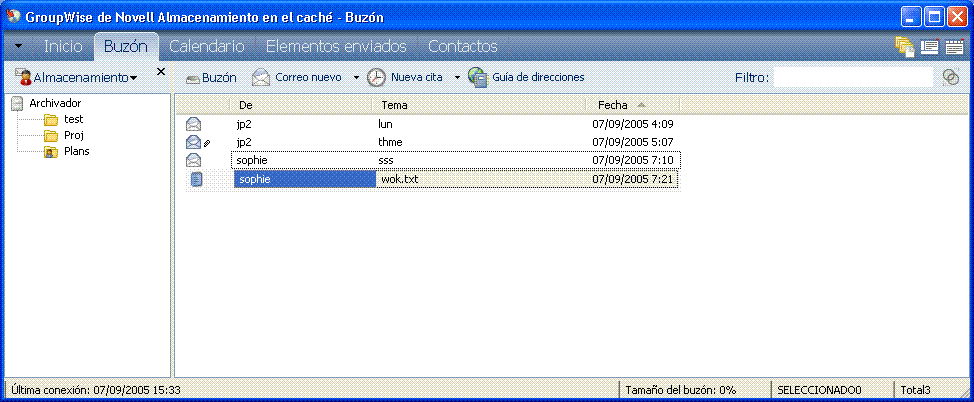Image resolution: width=974 pixels, height=402 pixels.
Task: Click the main window layout icon in nav bar
Action: [929, 47]
